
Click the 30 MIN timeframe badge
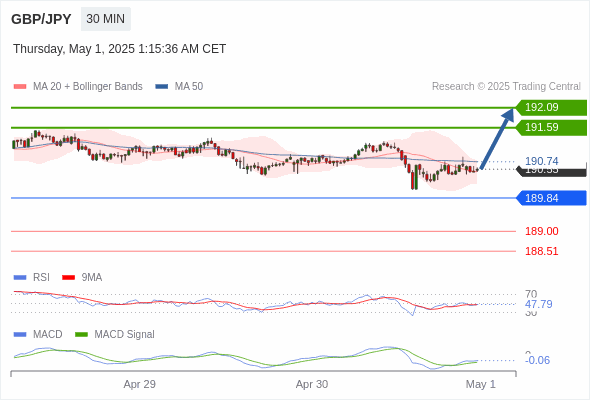[106, 19]
